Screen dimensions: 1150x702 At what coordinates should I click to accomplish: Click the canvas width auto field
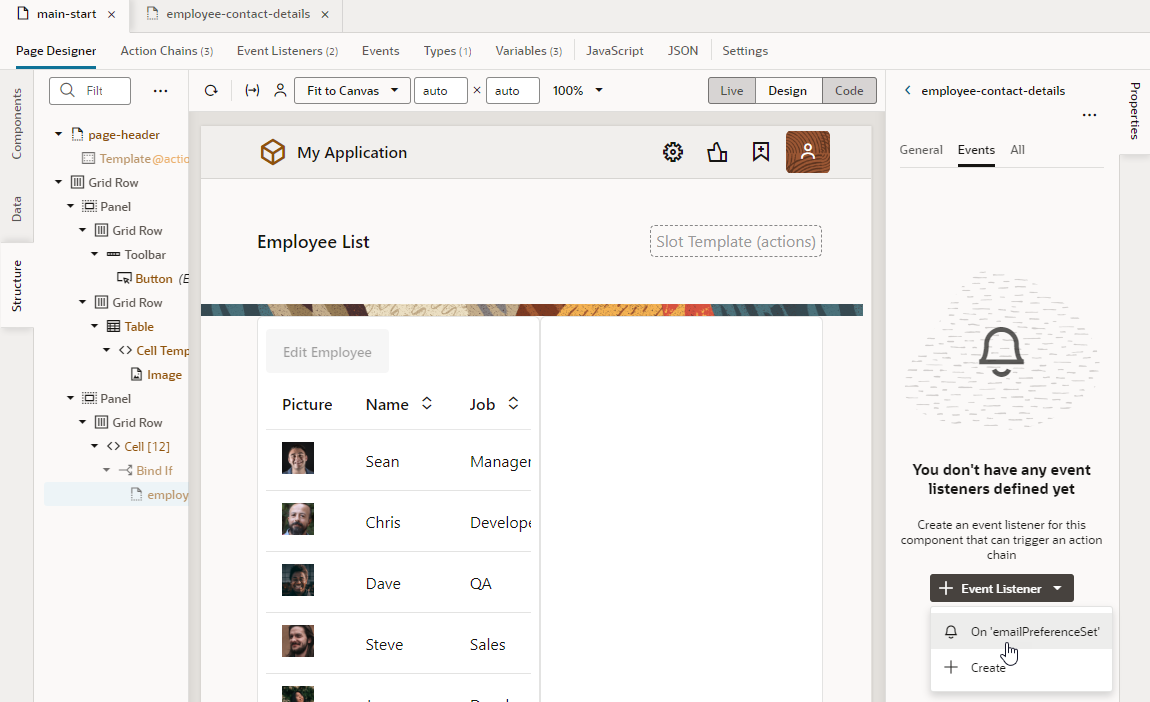pyautogui.click(x=441, y=91)
